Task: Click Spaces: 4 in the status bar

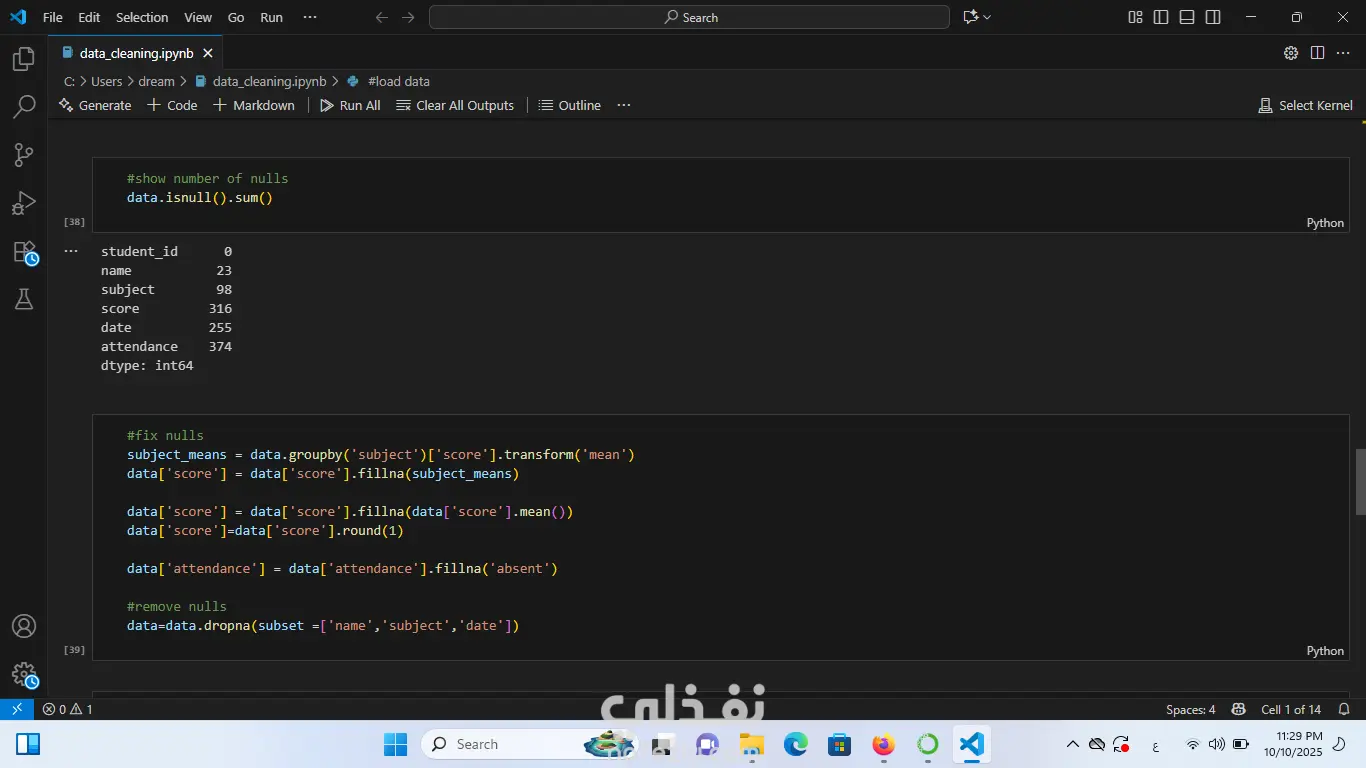Action: click(x=1190, y=709)
